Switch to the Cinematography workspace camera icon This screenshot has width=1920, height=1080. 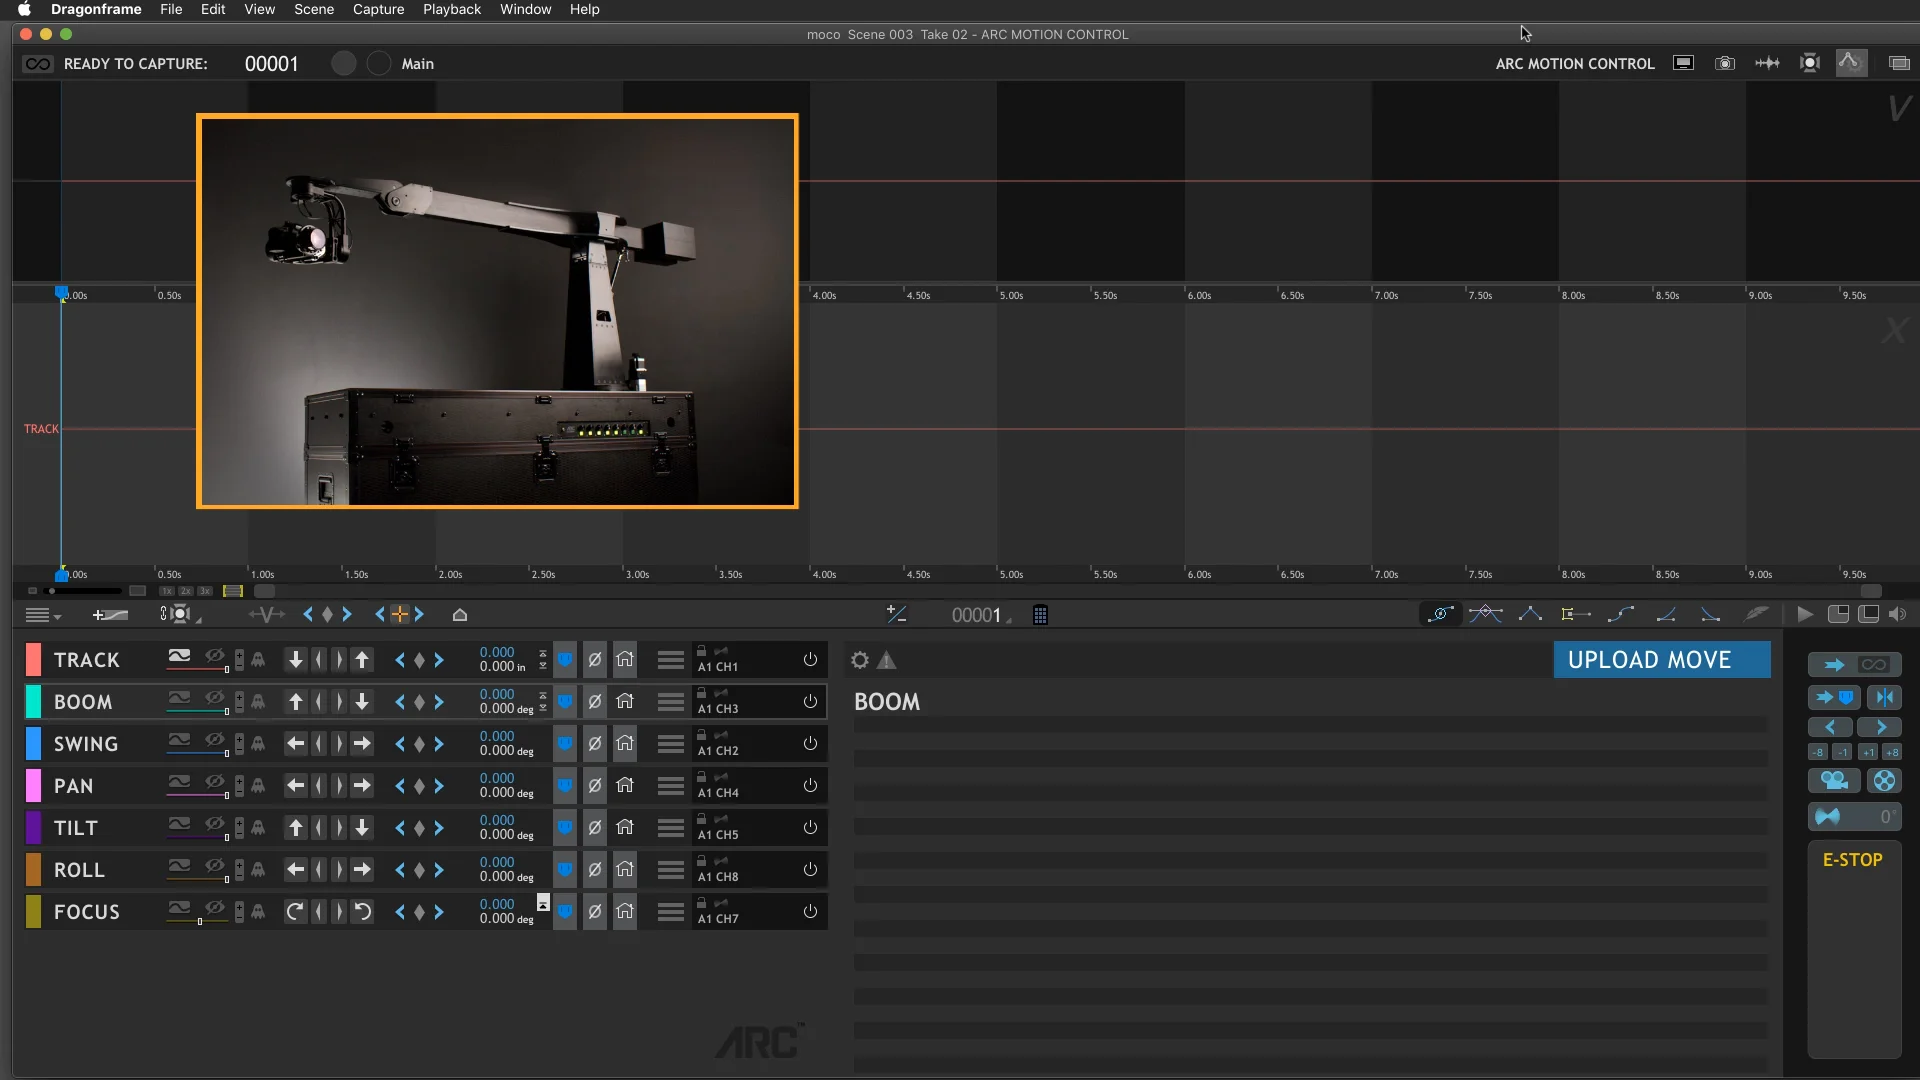coord(1725,63)
